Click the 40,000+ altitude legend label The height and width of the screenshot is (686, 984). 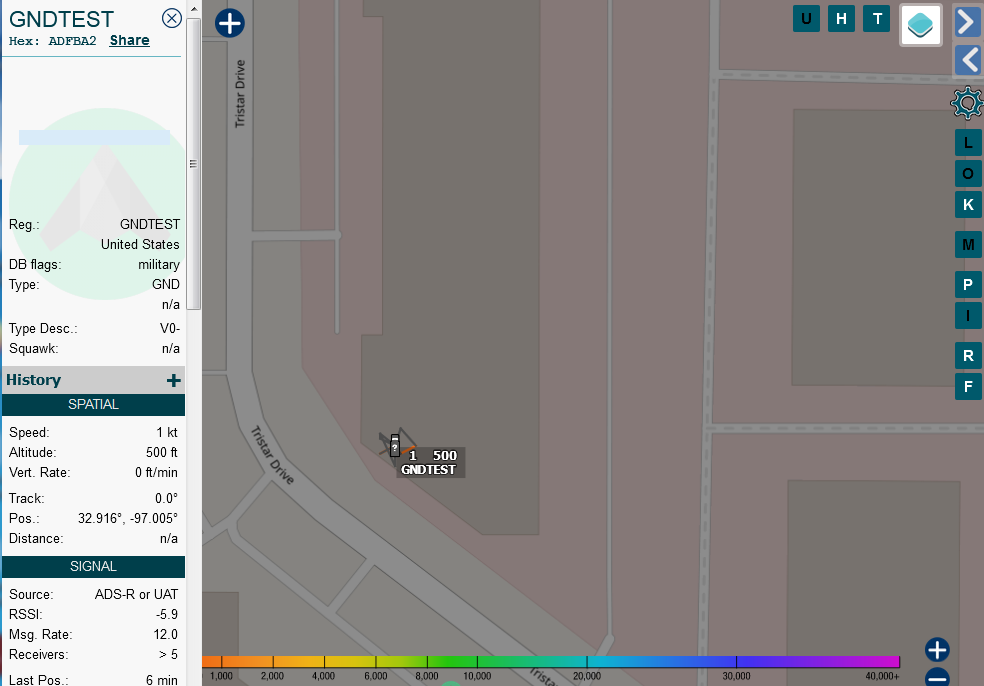point(882,676)
